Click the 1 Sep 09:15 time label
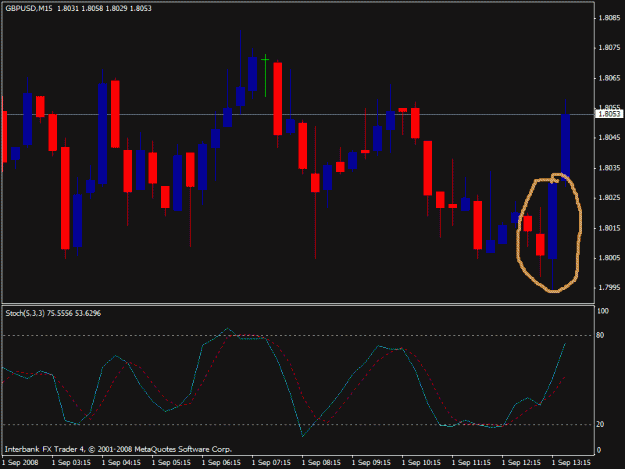The height and width of the screenshot is (469, 625). 371,463
